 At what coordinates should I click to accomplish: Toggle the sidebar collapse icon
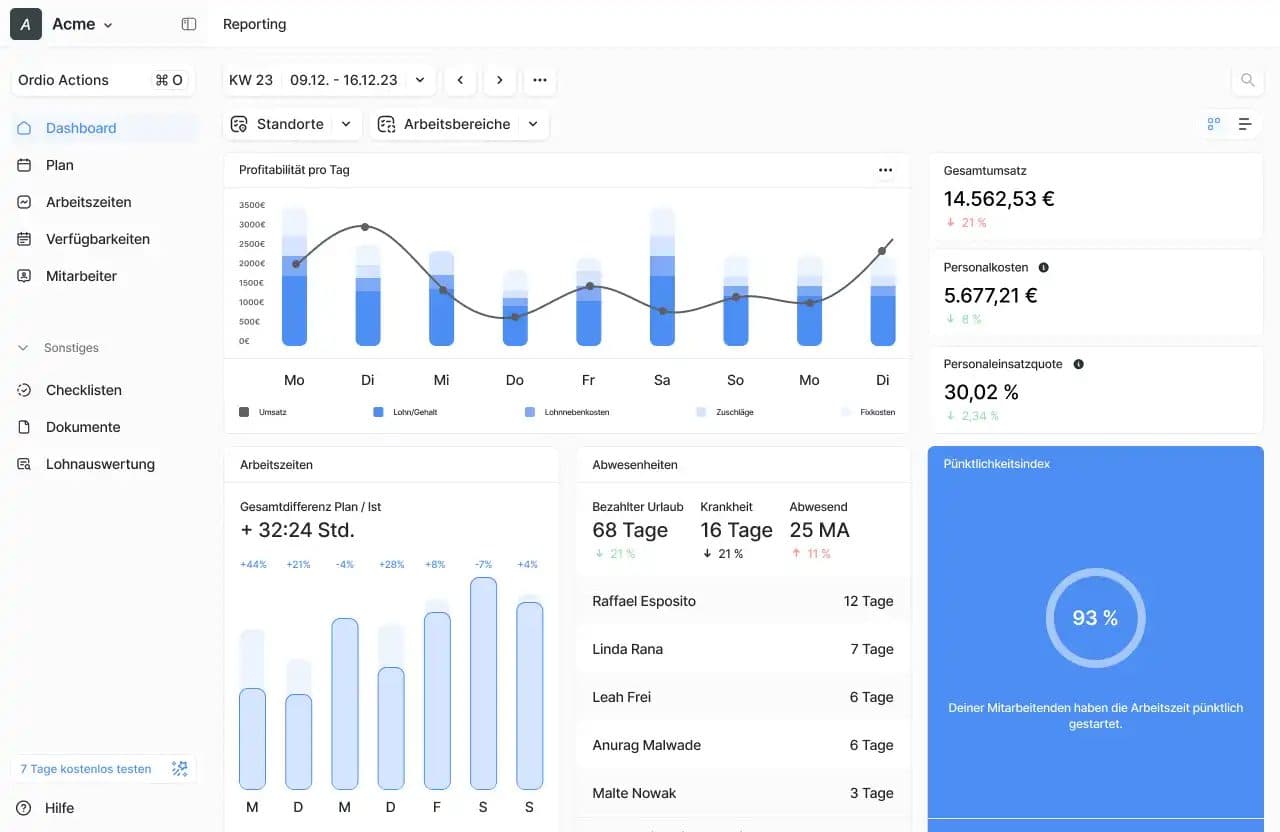pyautogui.click(x=189, y=24)
